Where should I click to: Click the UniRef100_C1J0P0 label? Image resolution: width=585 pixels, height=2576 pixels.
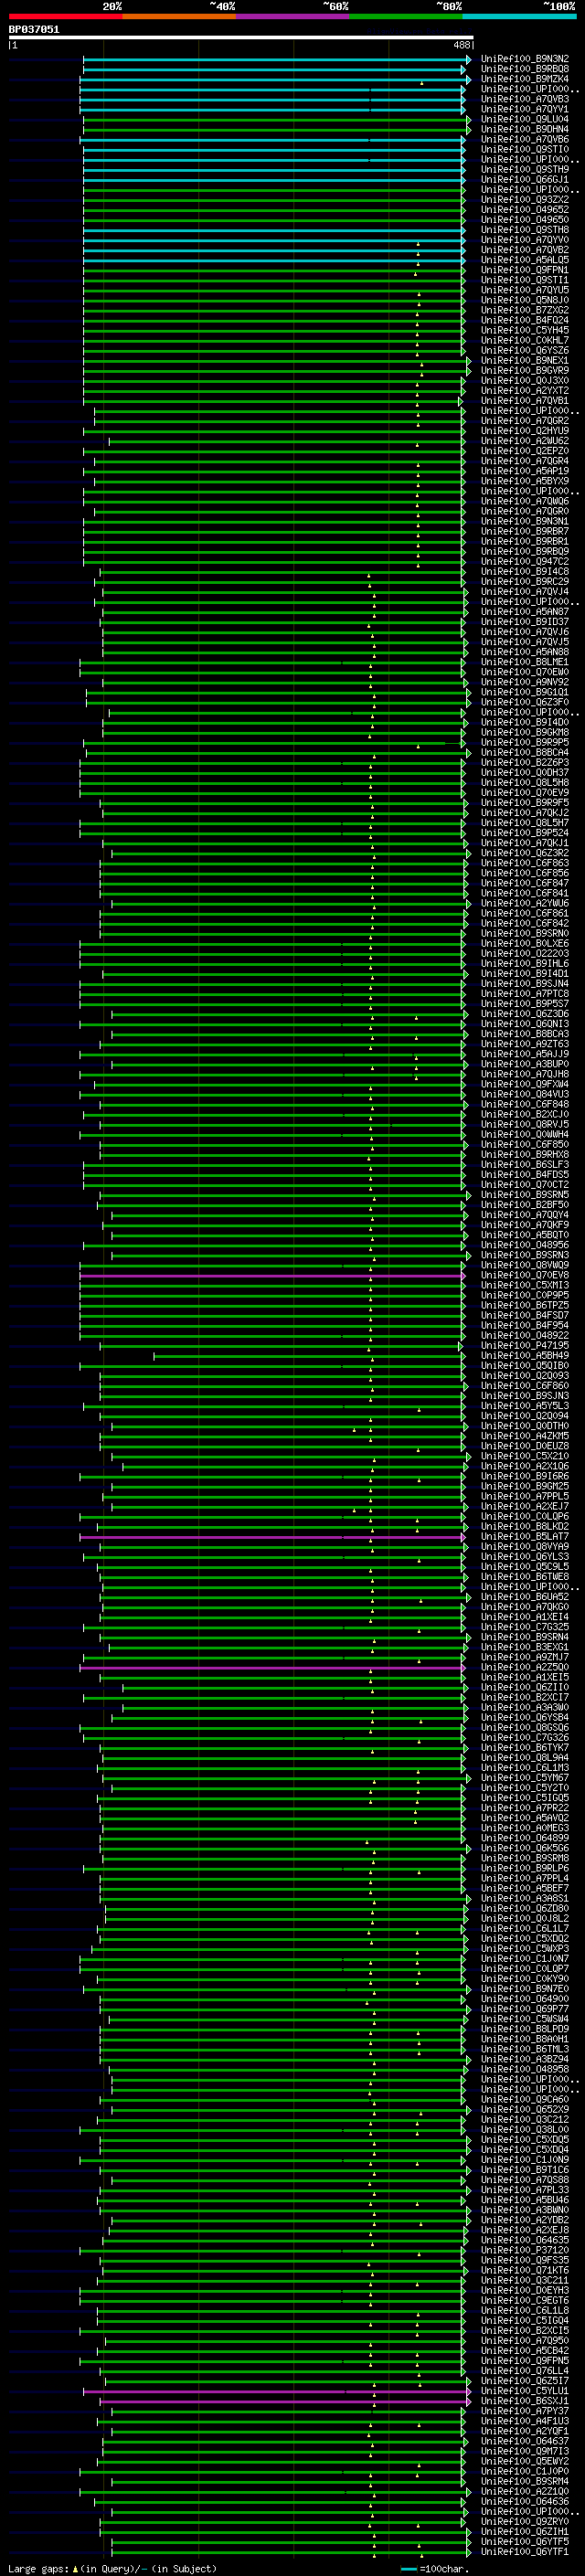coord(524,2471)
